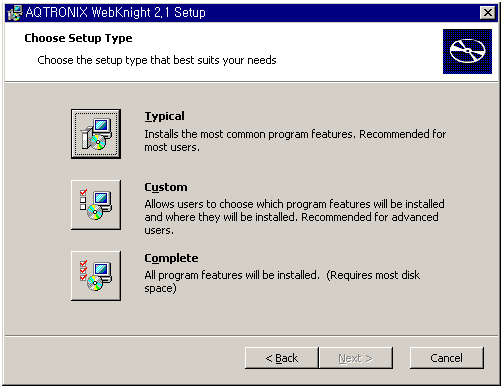This screenshot has width=503, height=388.
Task: Select the Typical setup type icon
Action: pyautogui.click(x=96, y=134)
